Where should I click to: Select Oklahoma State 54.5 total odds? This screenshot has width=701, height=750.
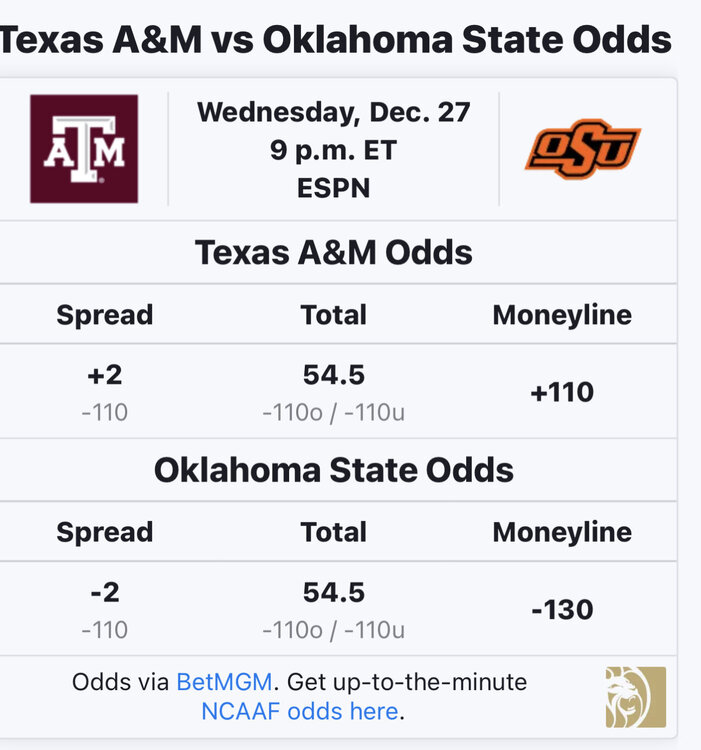[334, 608]
